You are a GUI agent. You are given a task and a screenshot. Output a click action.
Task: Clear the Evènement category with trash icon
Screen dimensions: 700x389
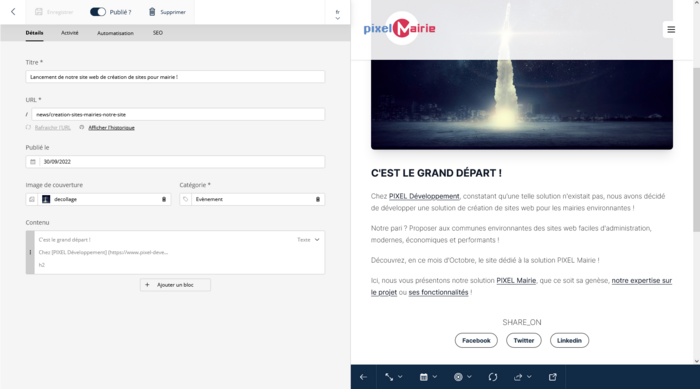[x=318, y=199]
